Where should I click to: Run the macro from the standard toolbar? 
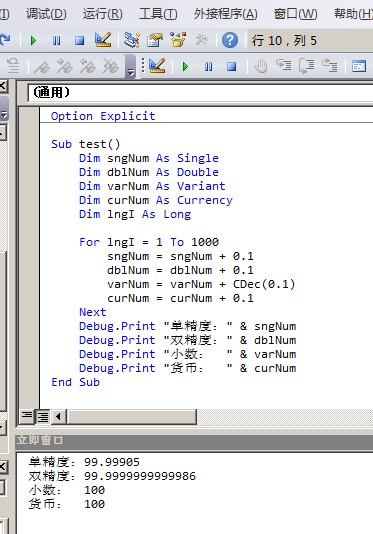(x=33, y=41)
